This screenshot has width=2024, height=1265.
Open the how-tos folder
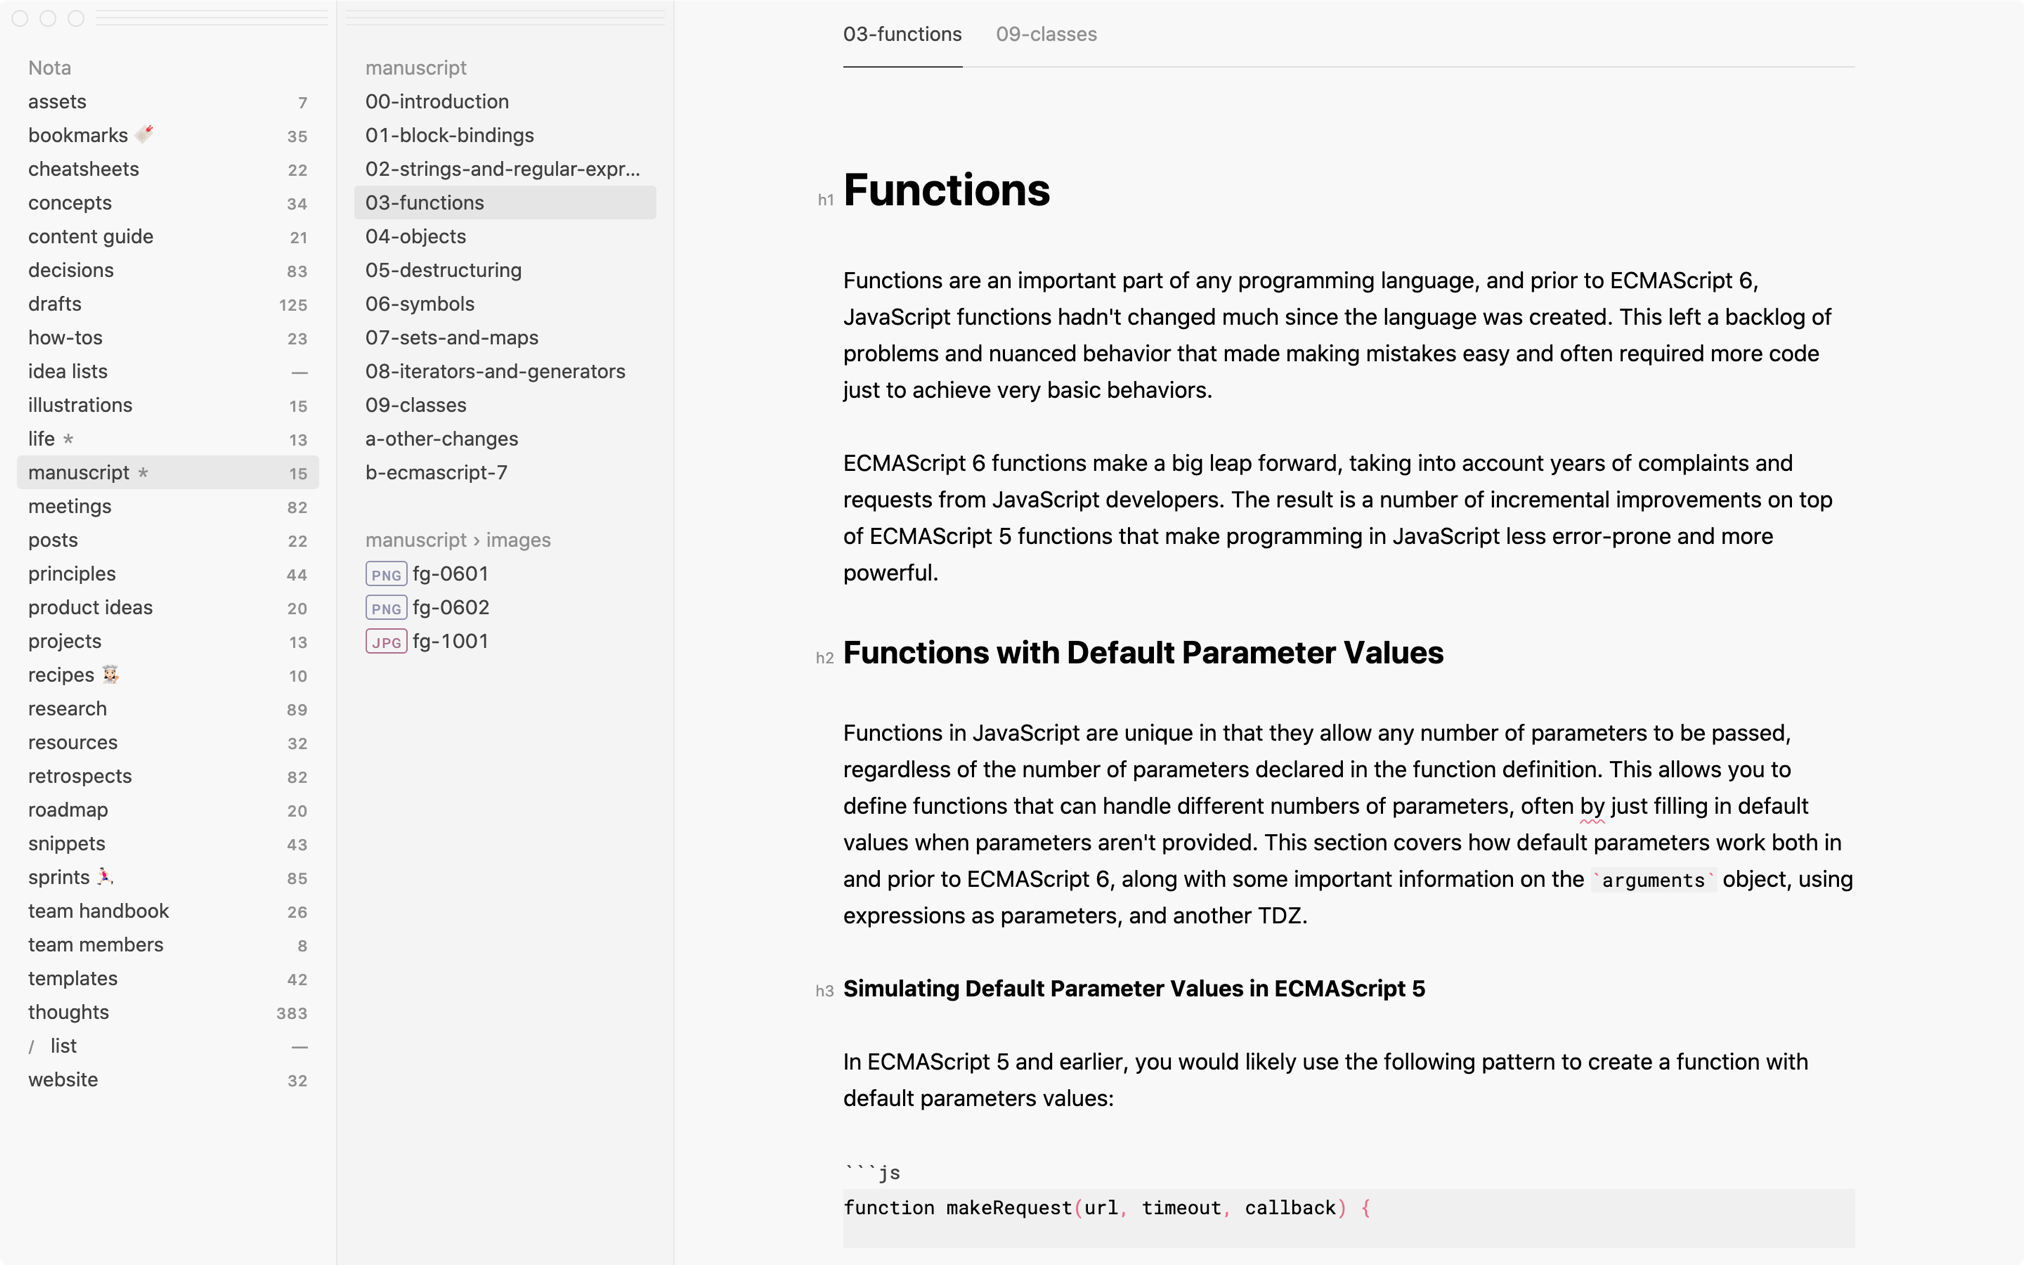click(x=168, y=338)
